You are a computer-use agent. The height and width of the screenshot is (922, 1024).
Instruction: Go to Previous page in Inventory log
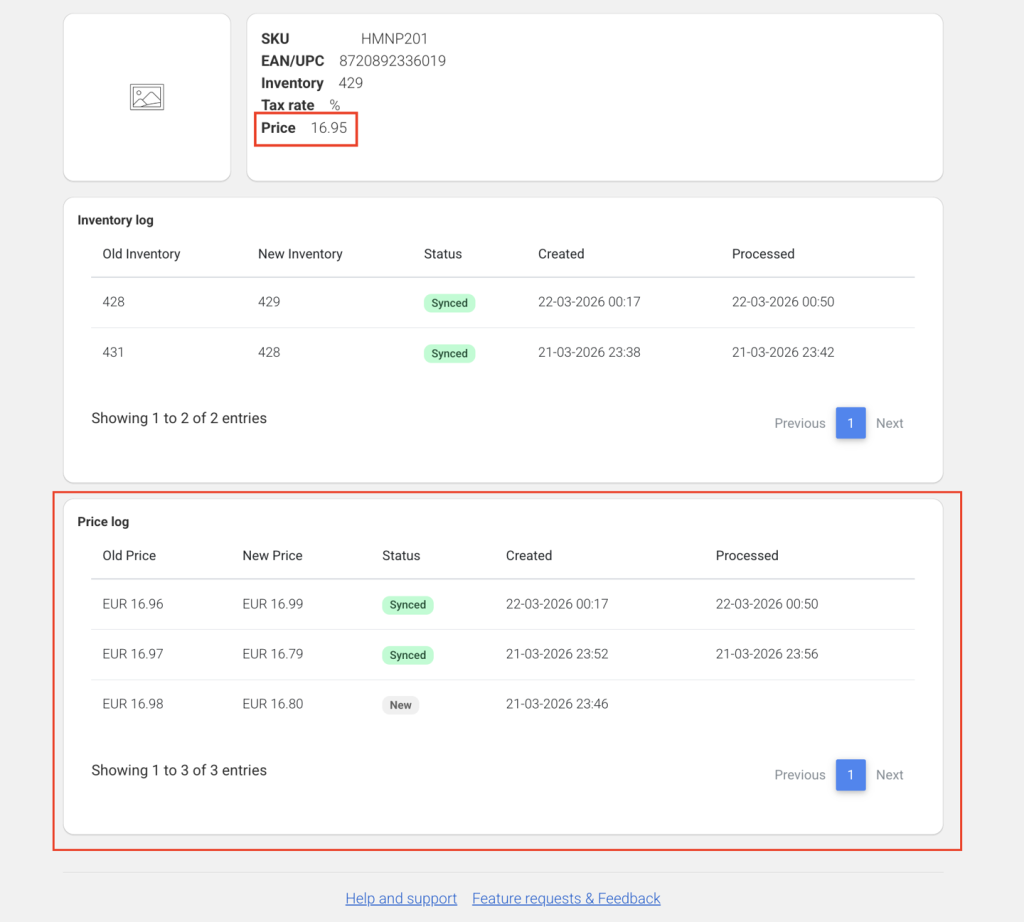click(799, 423)
